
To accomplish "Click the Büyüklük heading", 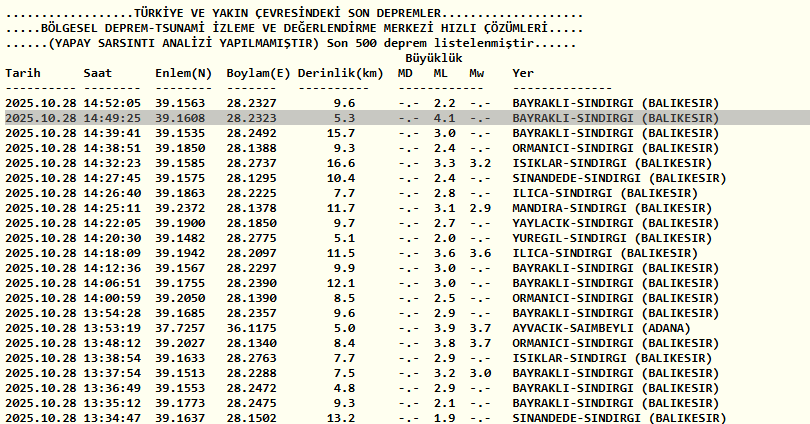I will click(x=433, y=58).
